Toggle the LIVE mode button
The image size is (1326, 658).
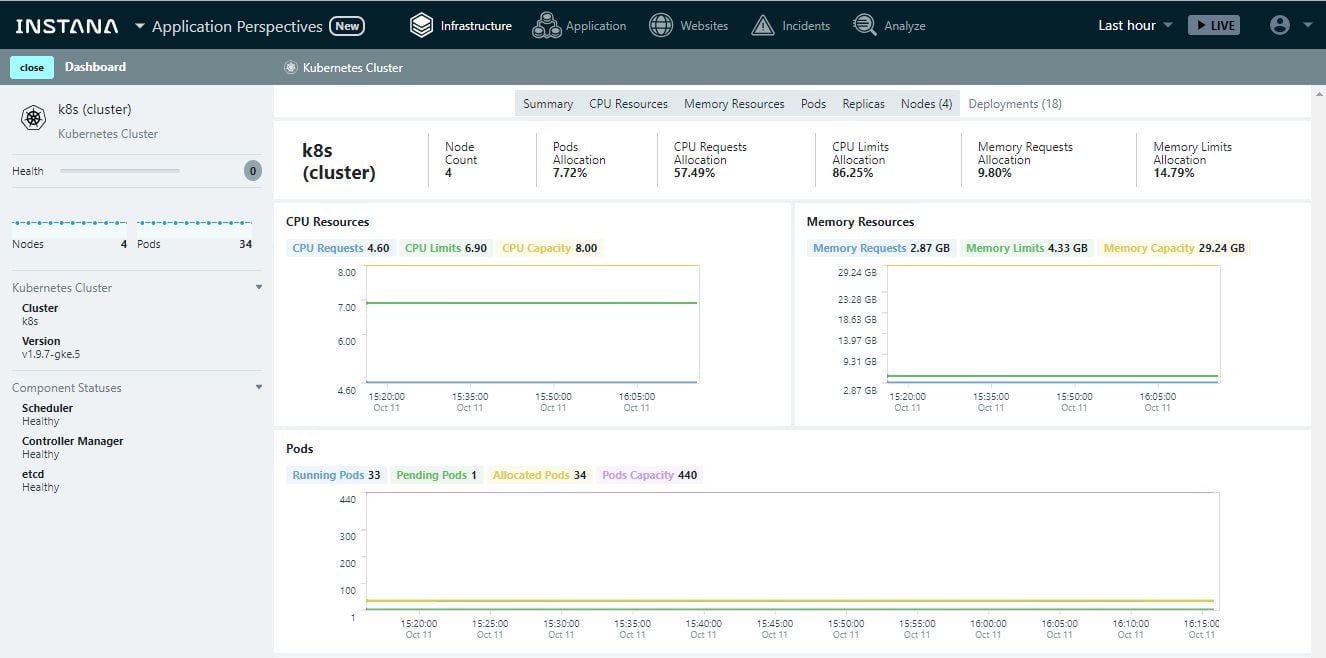click(1213, 26)
